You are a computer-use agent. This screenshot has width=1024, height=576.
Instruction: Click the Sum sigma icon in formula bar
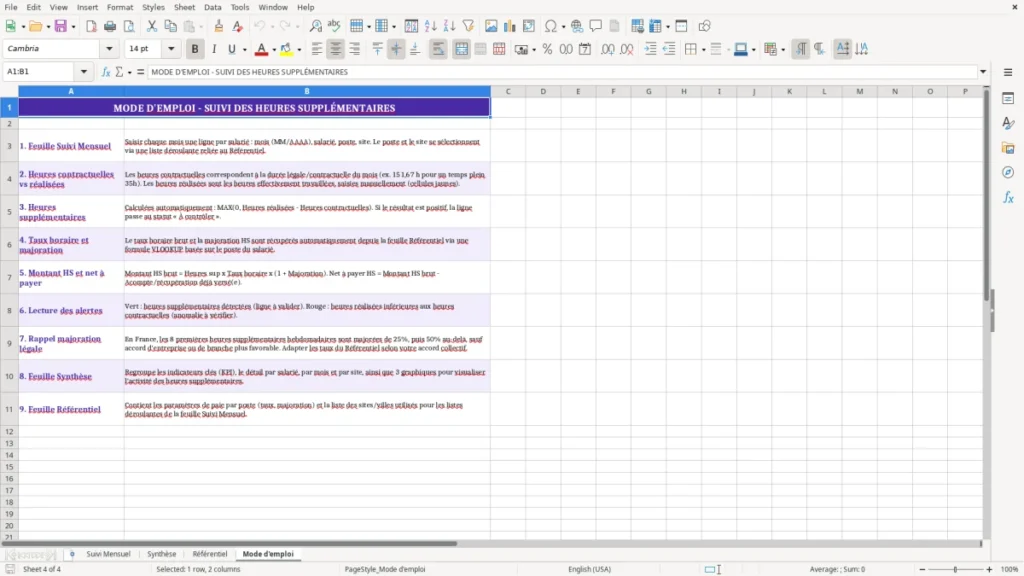pos(119,72)
